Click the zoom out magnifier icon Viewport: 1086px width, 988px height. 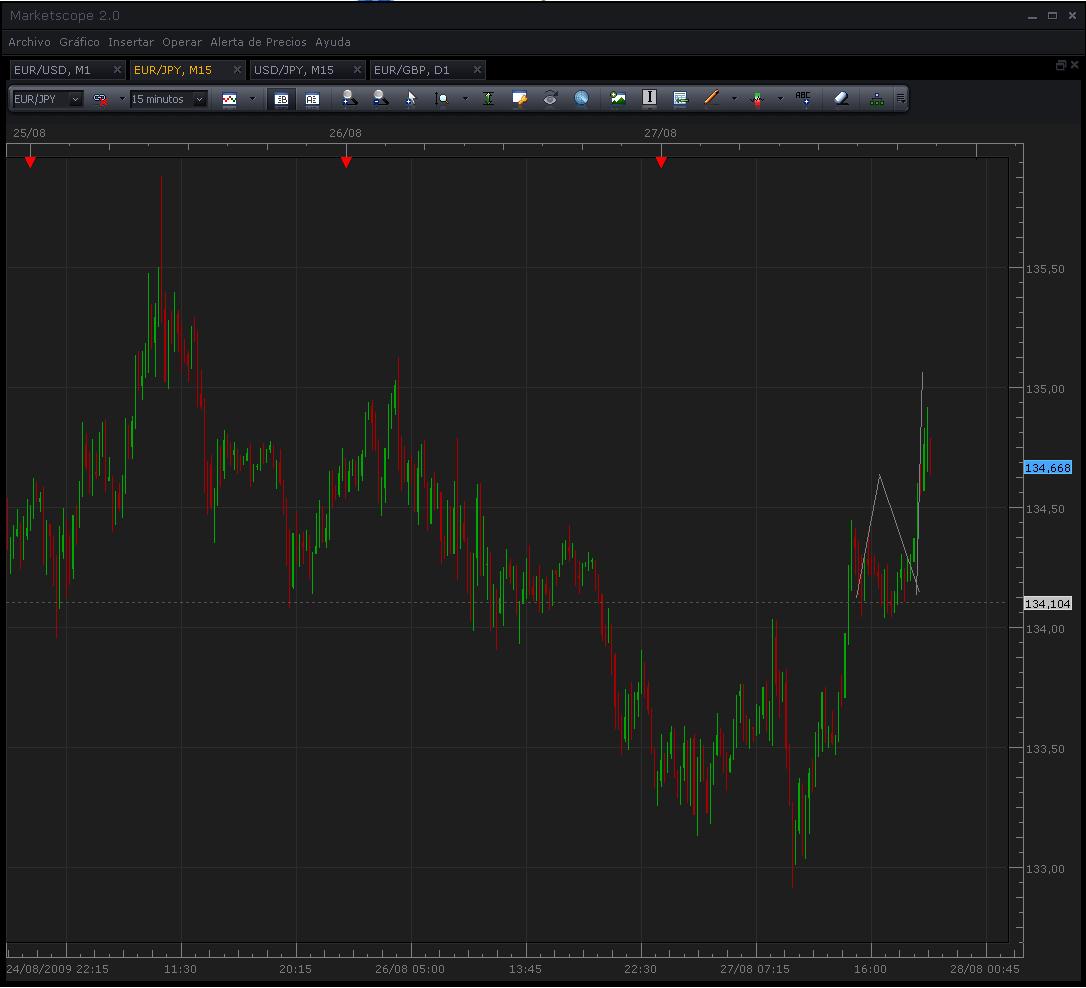[380, 98]
